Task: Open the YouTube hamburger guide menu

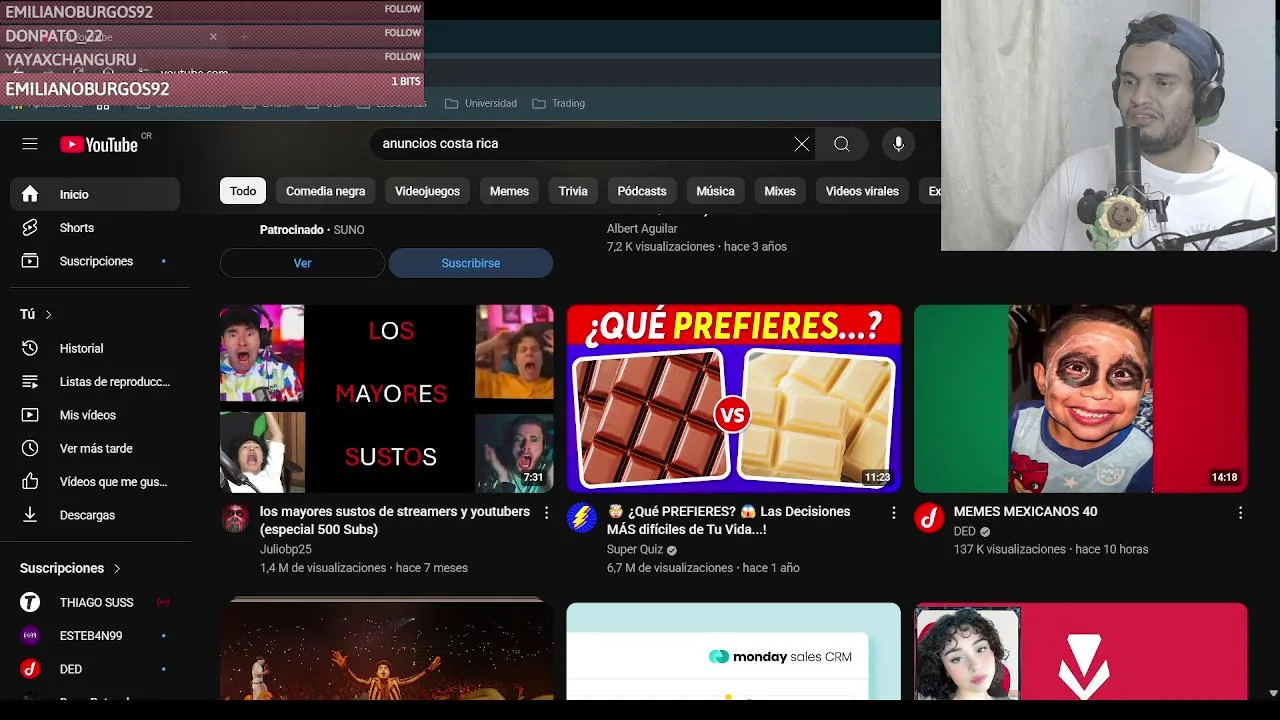Action: coord(30,144)
